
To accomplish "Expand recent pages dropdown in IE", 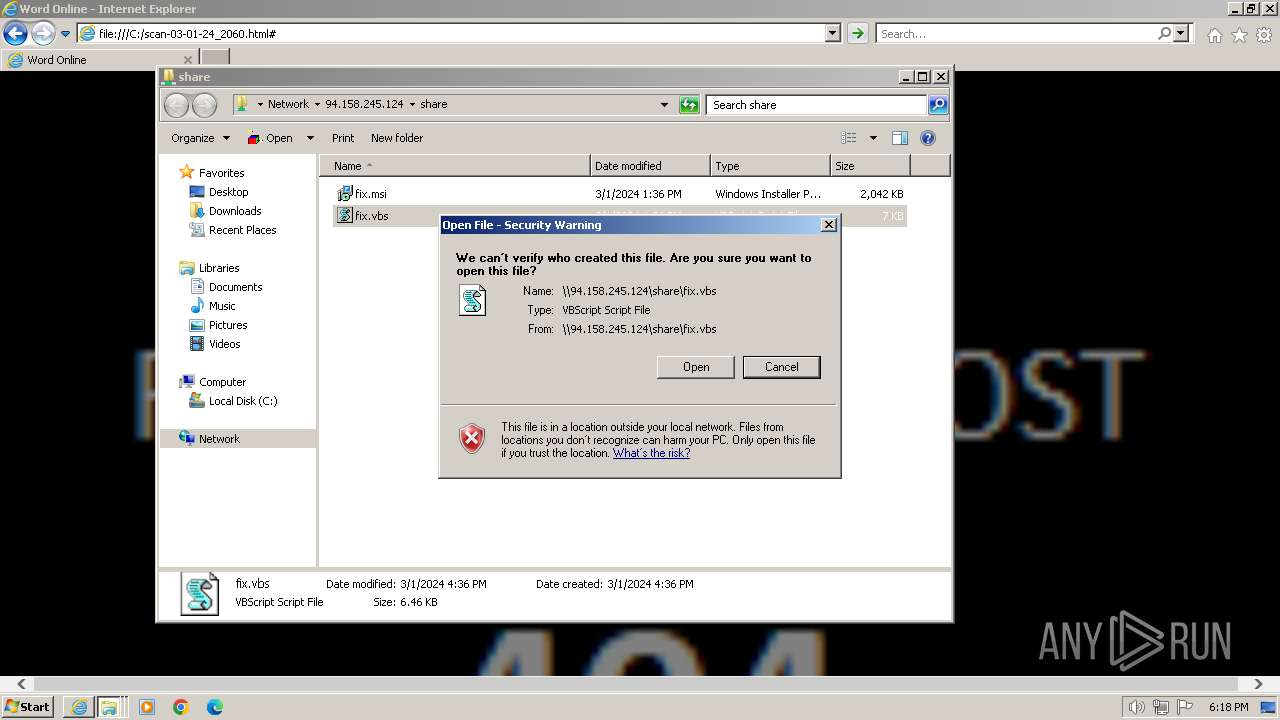I will click(65, 34).
